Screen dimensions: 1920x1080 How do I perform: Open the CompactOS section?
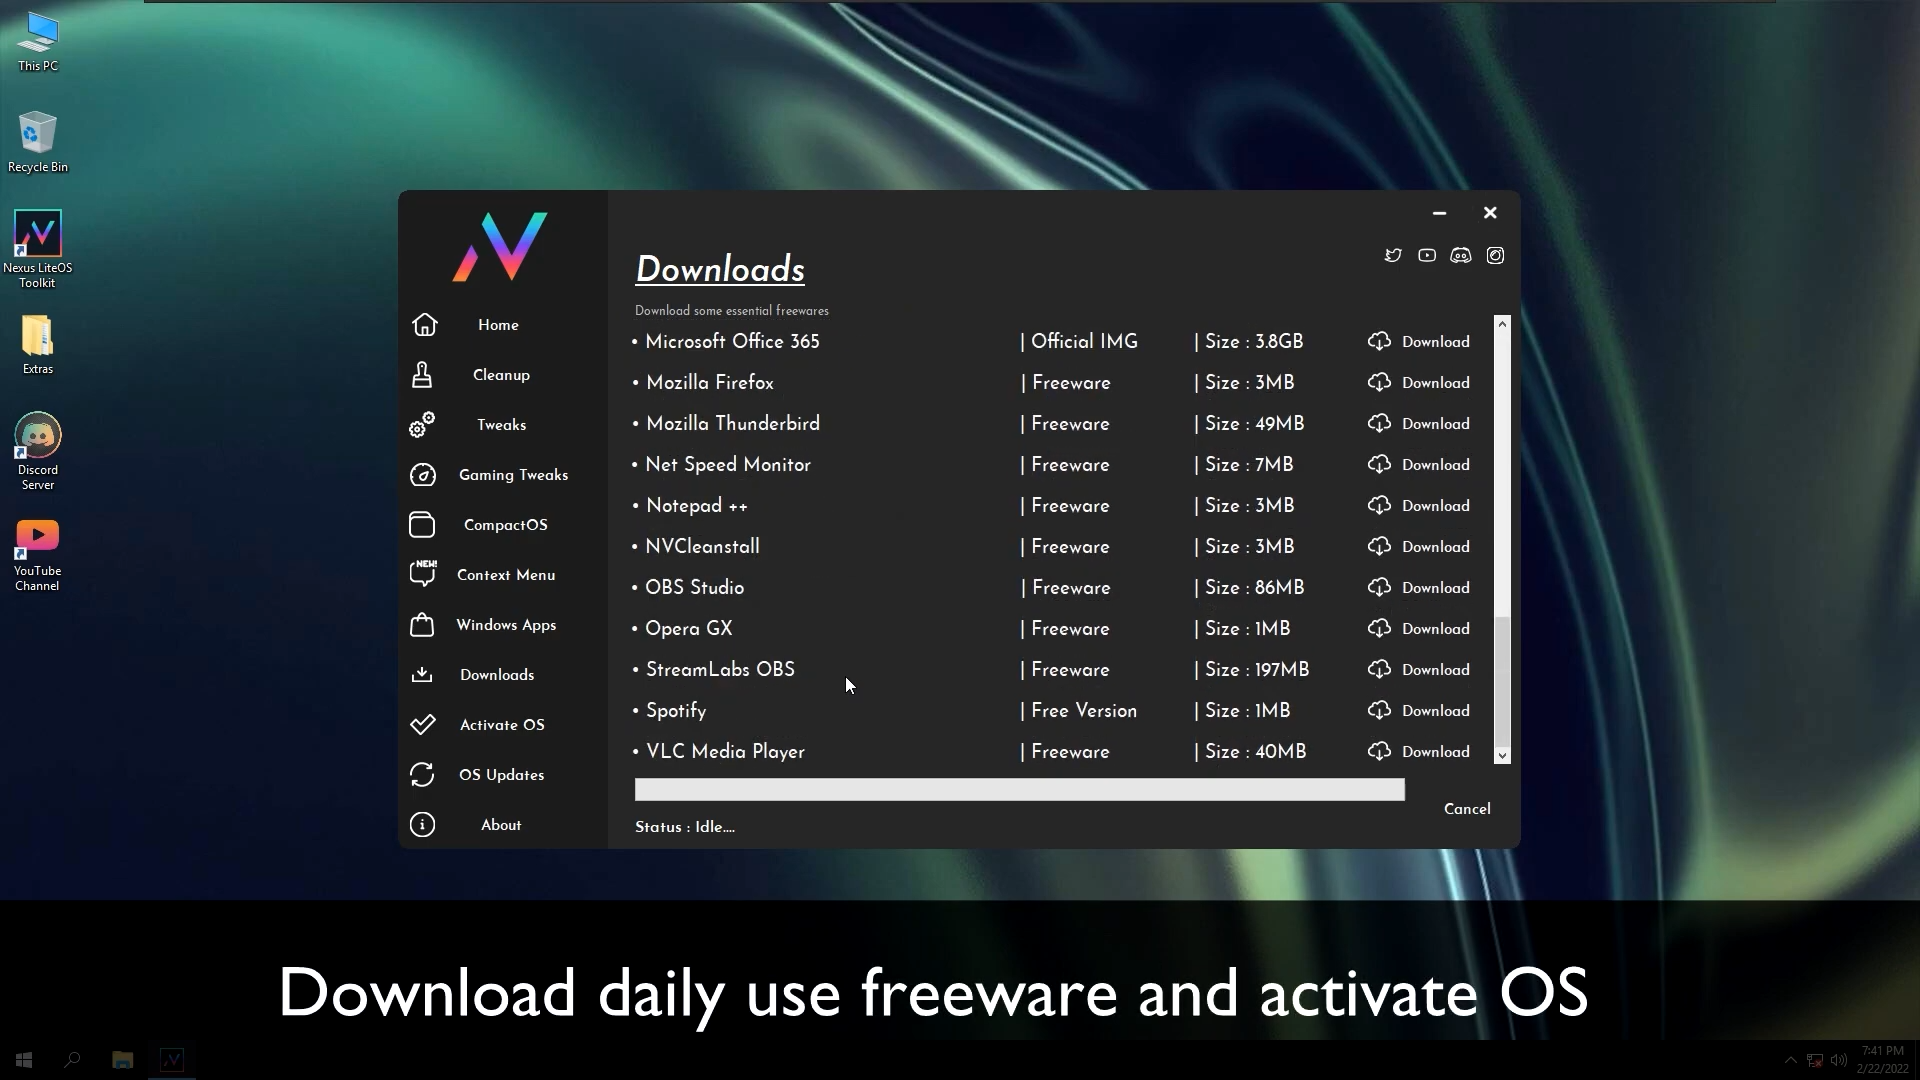pos(505,525)
